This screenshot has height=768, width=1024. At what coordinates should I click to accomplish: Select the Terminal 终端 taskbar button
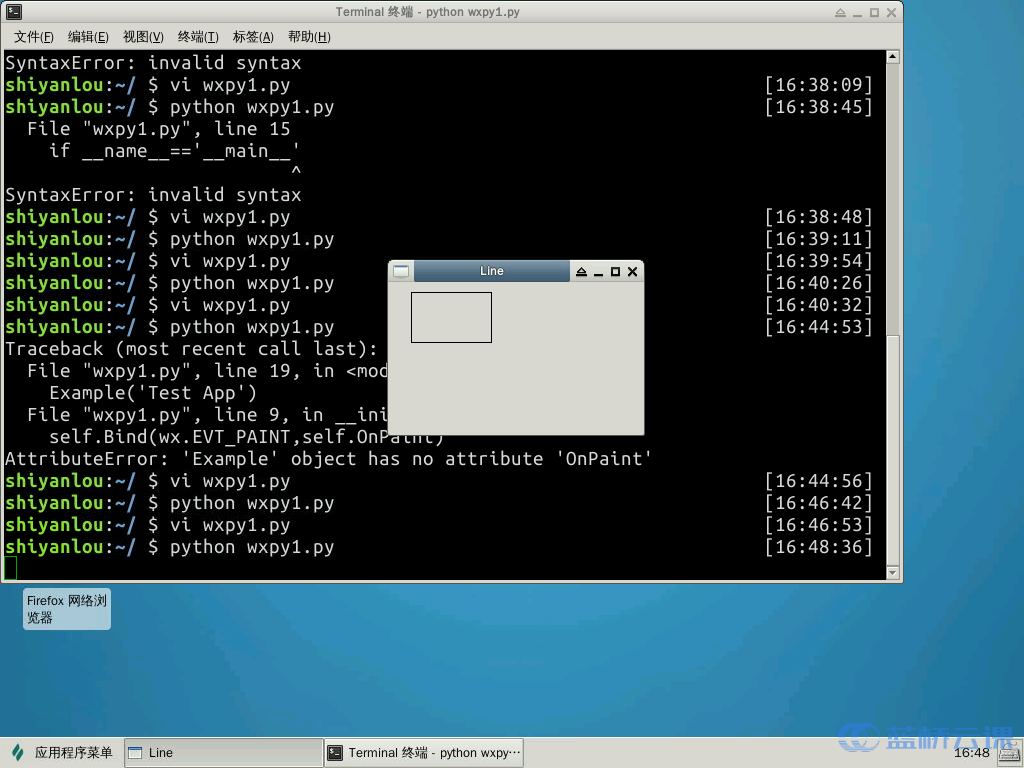pyautogui.click(x=424, y=753)
